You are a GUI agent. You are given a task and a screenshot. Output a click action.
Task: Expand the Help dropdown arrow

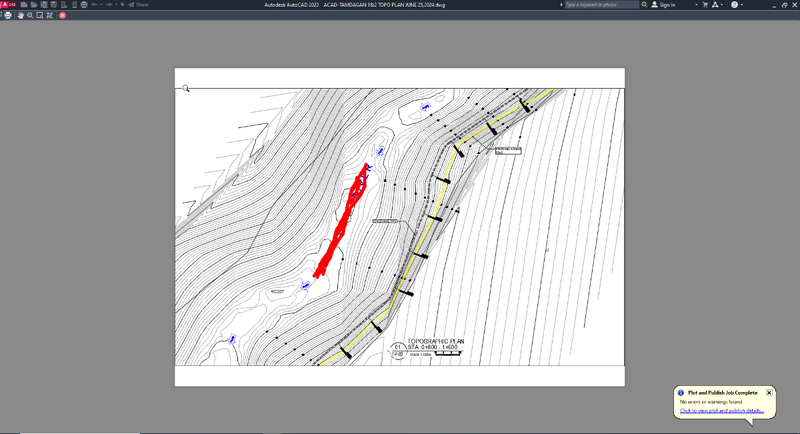[x=743, y=5]
